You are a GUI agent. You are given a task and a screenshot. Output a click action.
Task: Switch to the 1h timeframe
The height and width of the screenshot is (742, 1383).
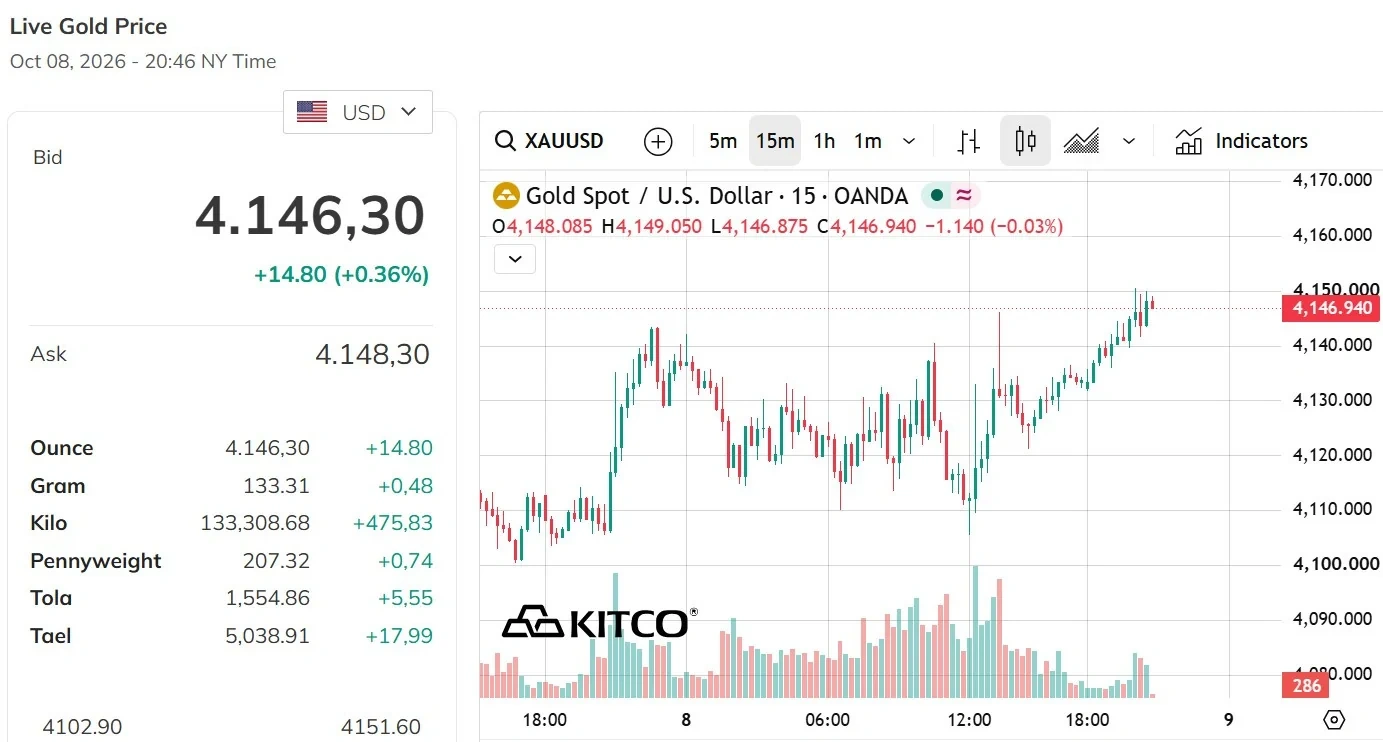point(824,141)
